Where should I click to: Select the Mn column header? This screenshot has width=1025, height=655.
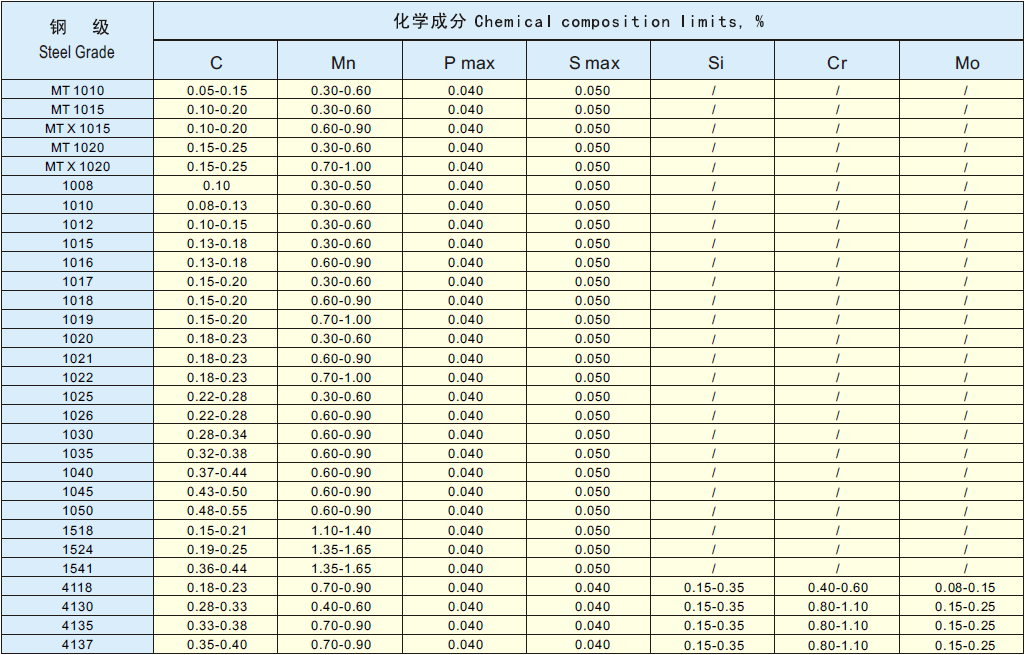coord(342,63)
